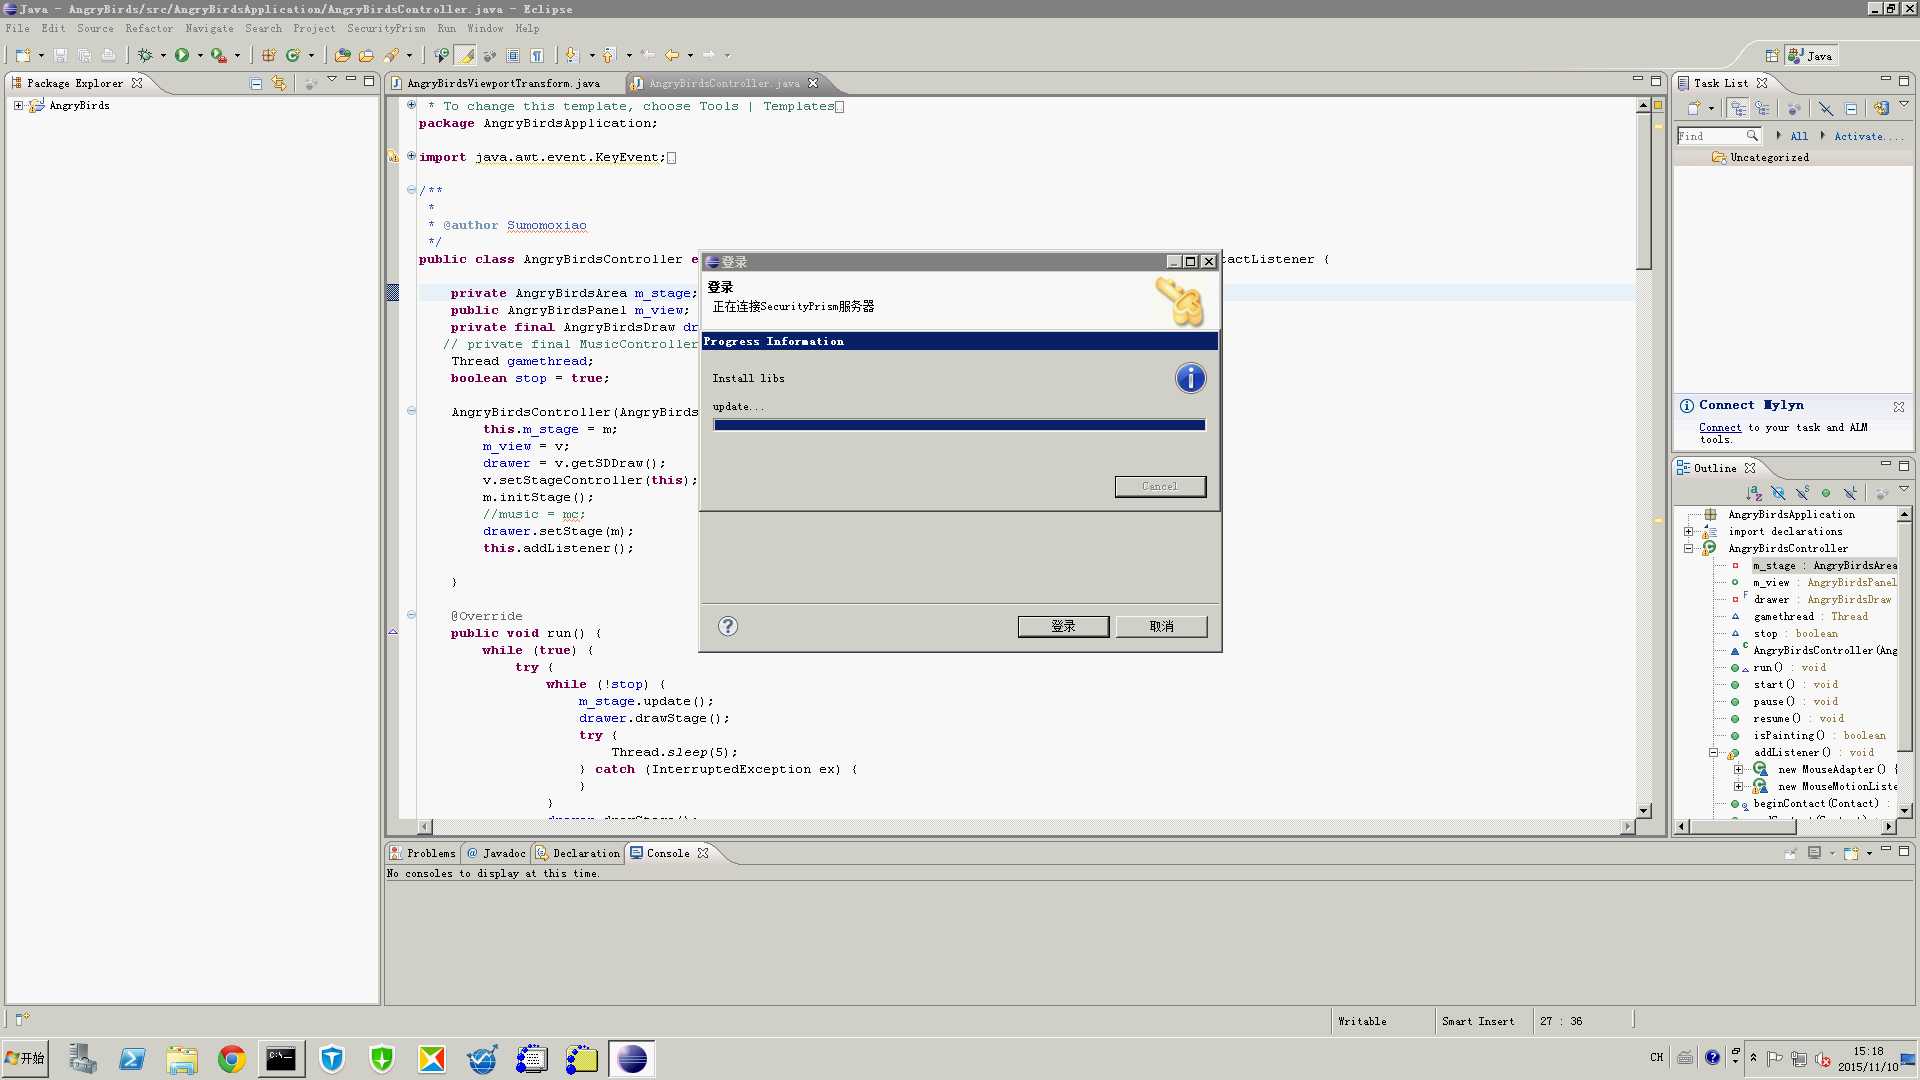The image size is (1920, 1080).
Task: Toggle Hide Non-Public Members green dot in Outline
Action: pyautogui.click(x=1826, y=493)
